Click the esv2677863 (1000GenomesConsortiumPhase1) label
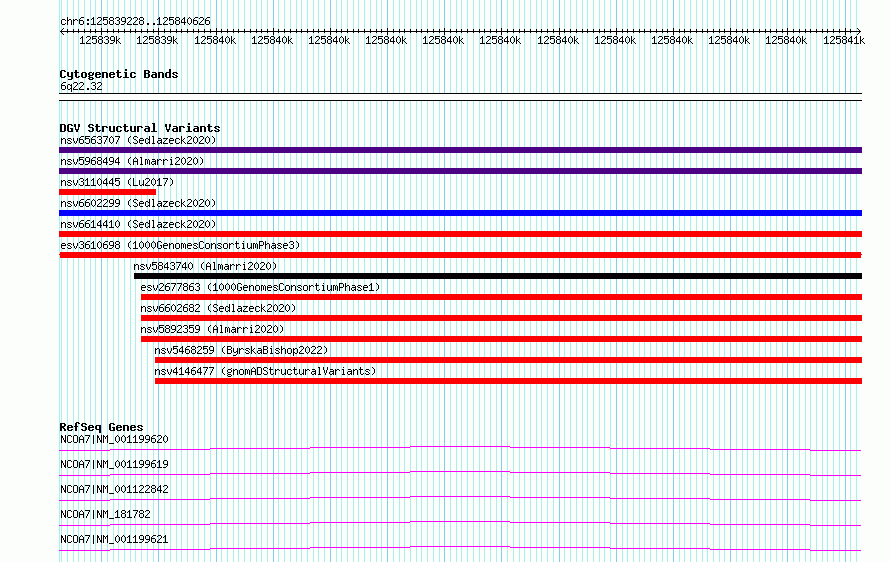This screenshot has height=562, width=890. (x=260, y=287)
